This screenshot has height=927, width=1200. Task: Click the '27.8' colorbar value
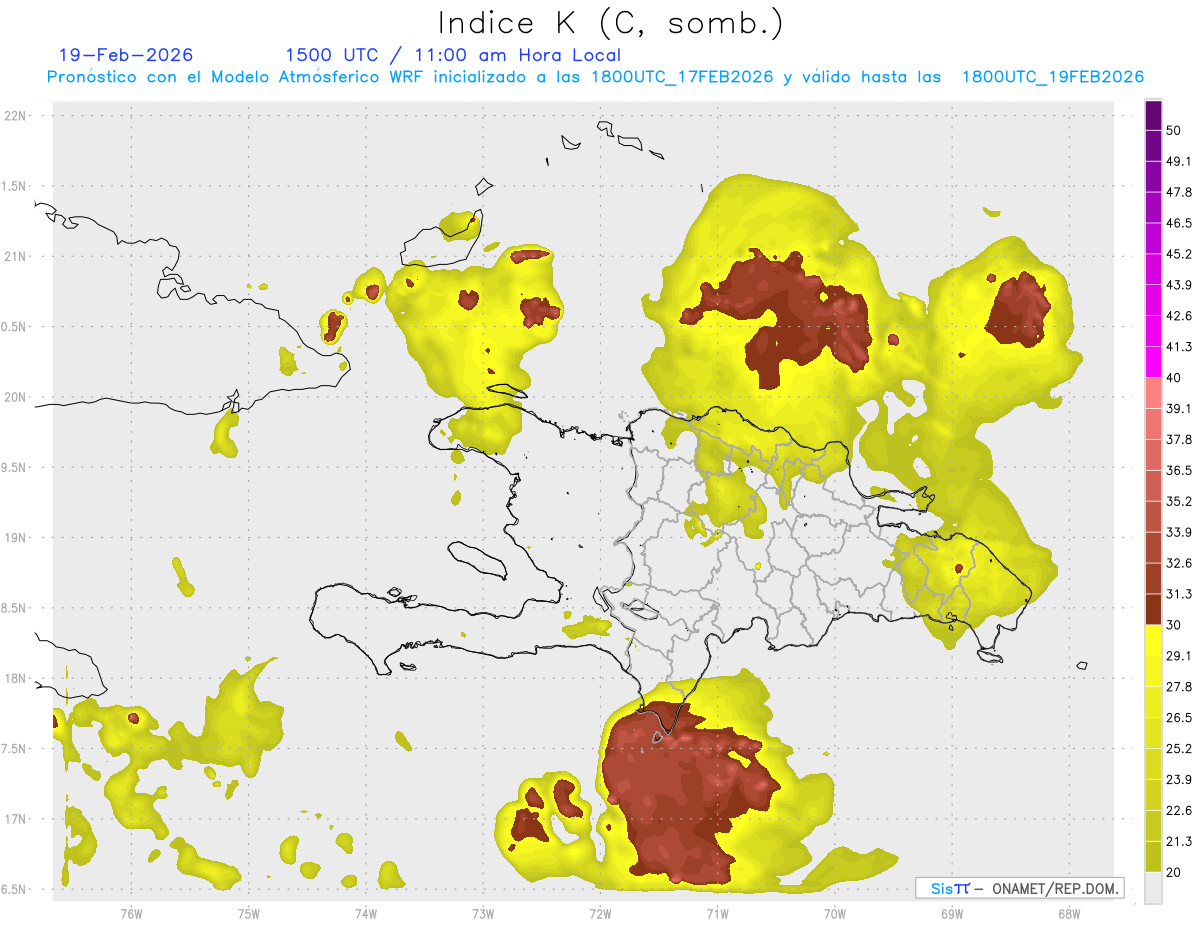point(1180,687)
